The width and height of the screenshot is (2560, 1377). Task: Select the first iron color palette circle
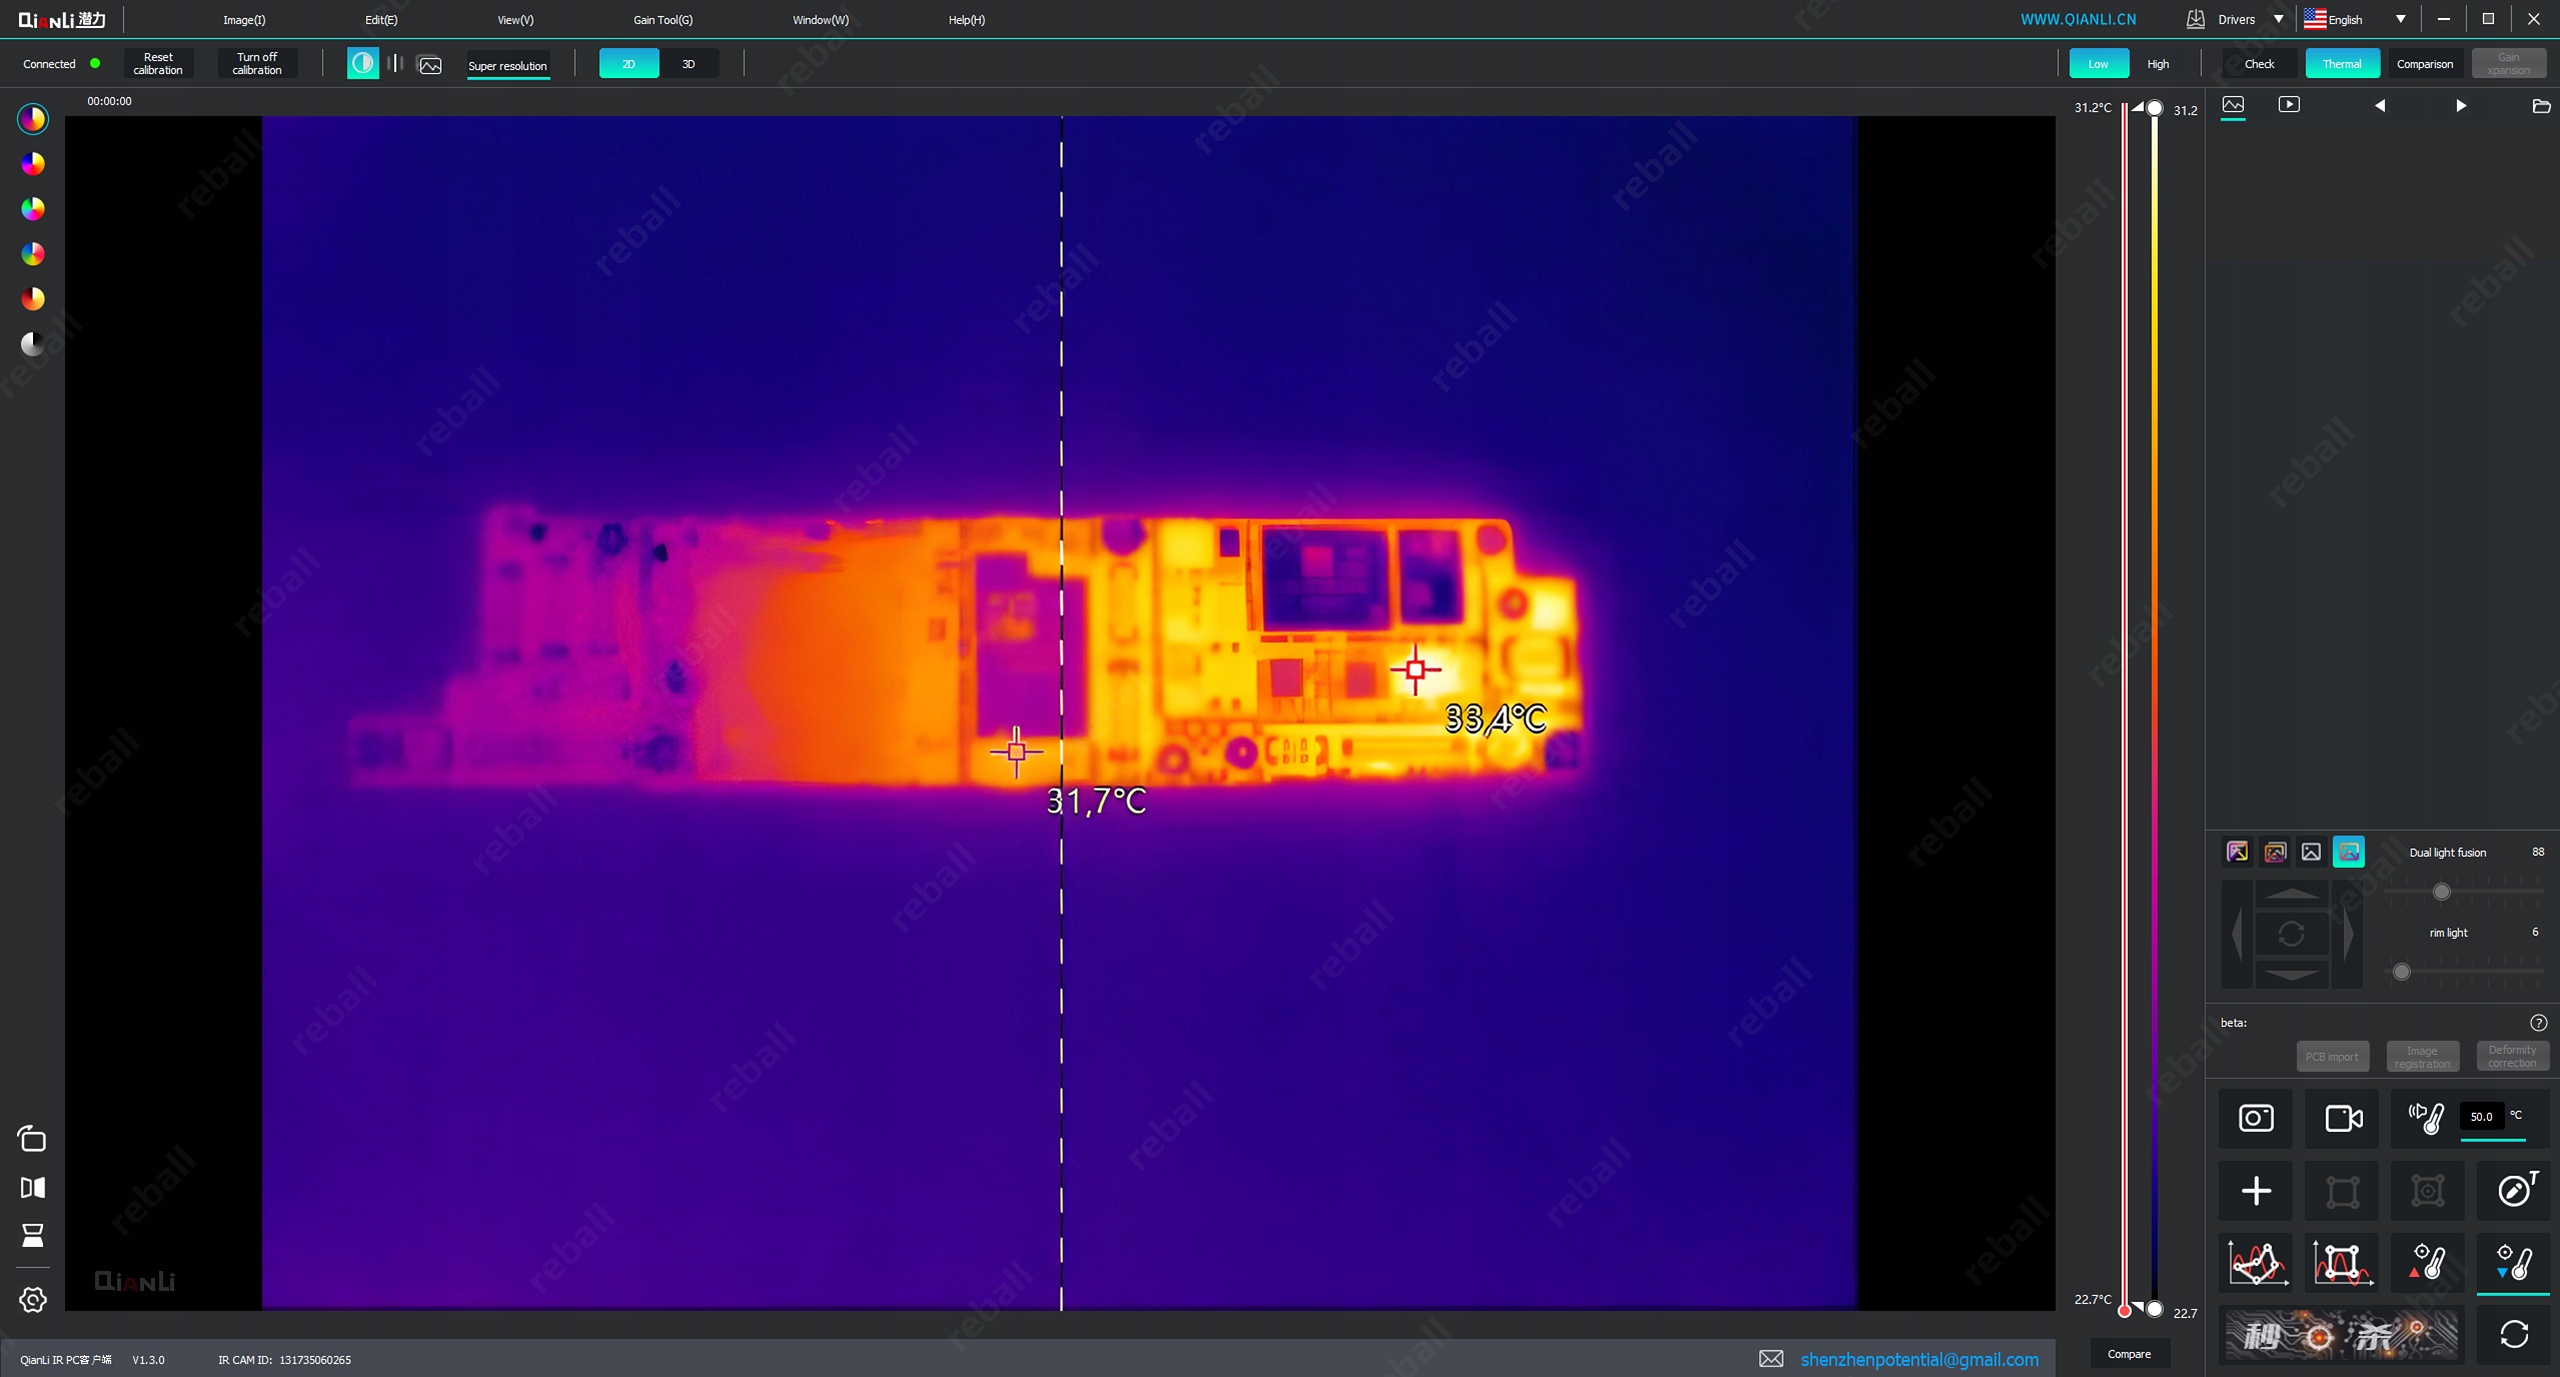pos(33,119)
